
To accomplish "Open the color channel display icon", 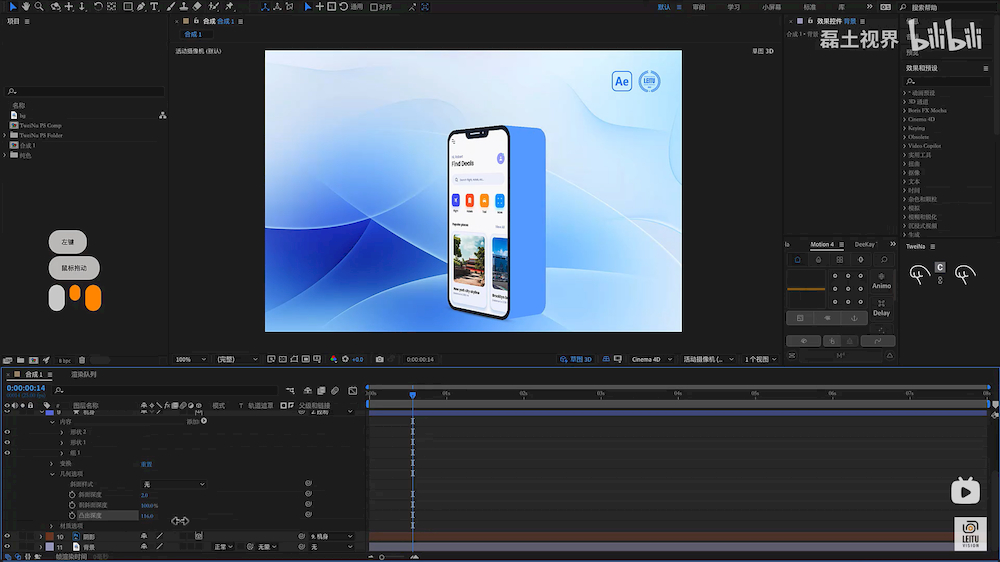I will (x=334, y=359).
